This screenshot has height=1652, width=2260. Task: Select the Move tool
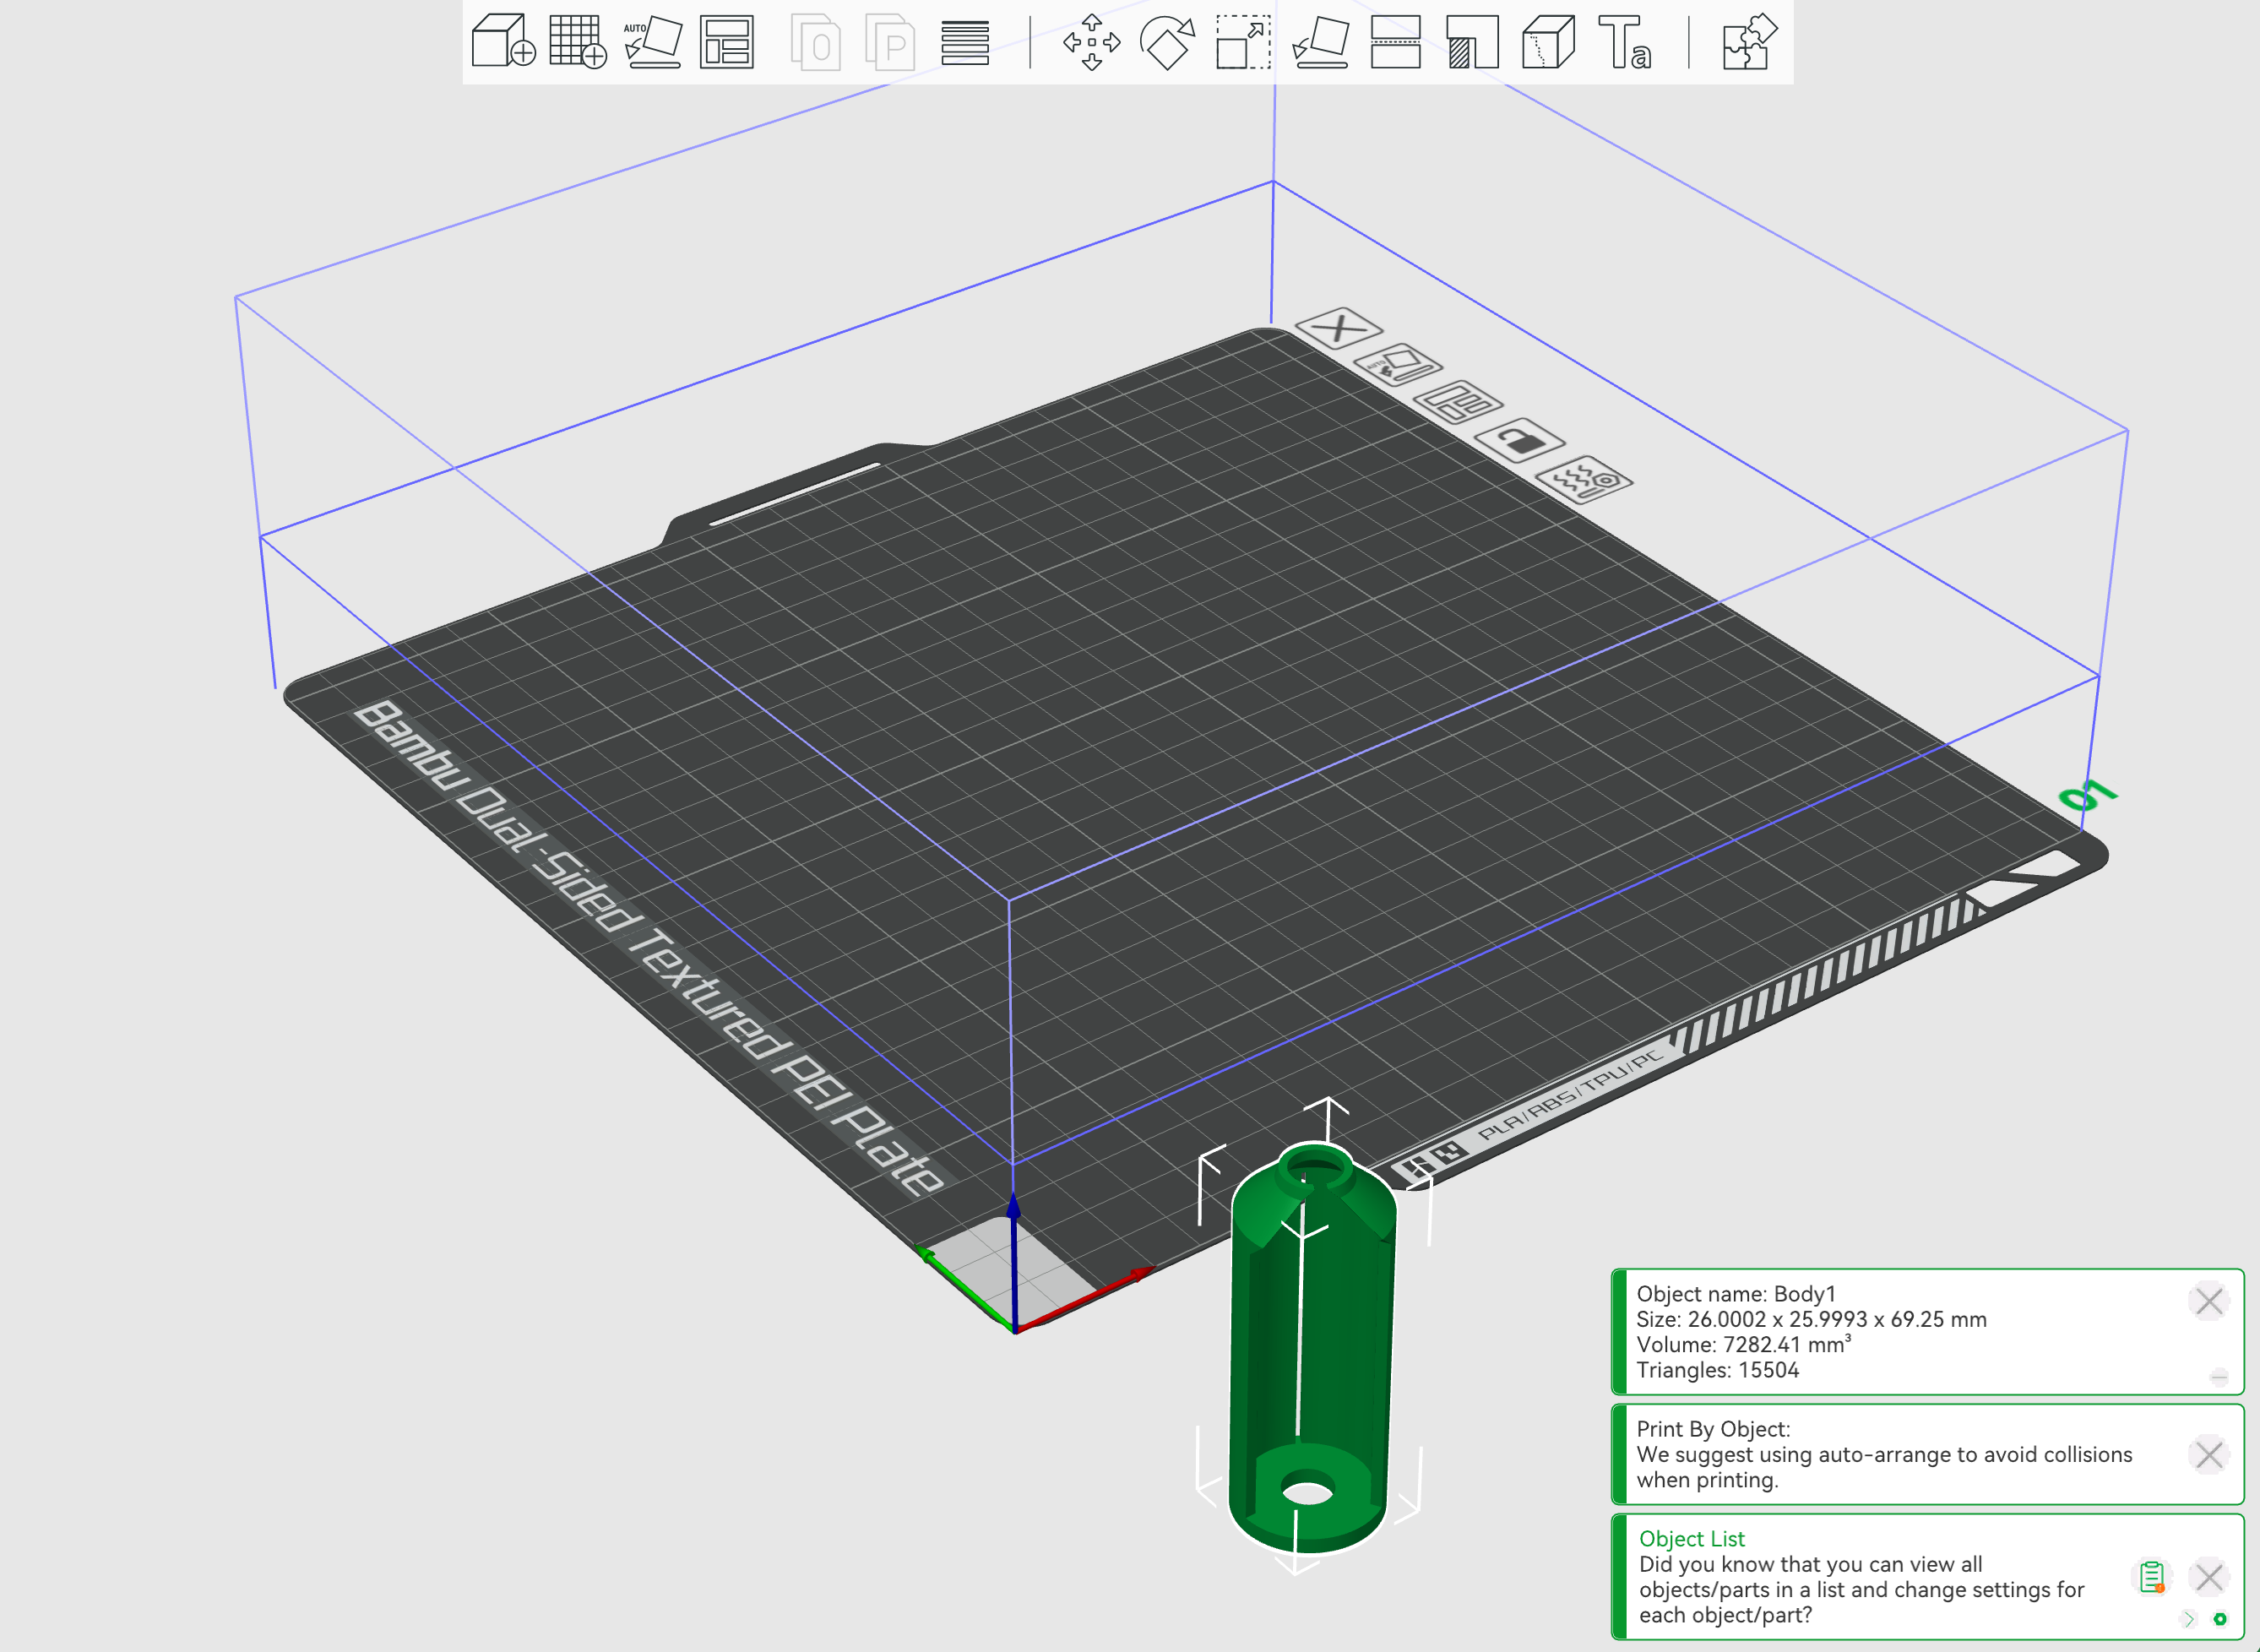pyautogui.click(x=1092, y=43)
